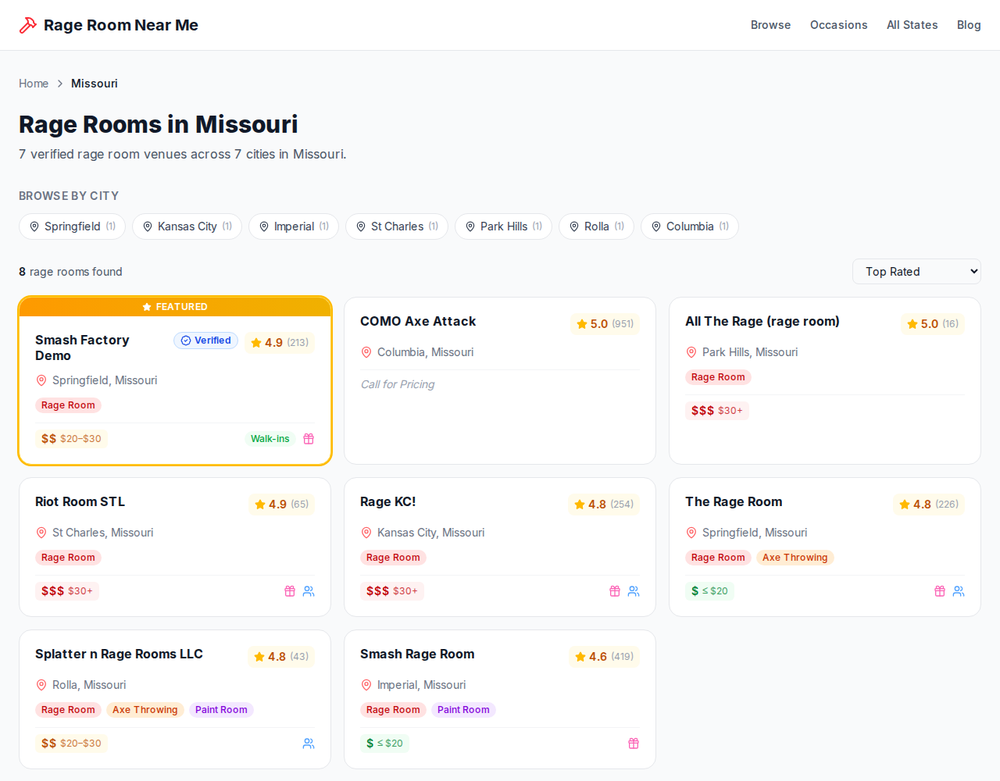The image size is (1000, 781).
Task: Click group icon on Rage KC! card
Action: click(633, 591)
